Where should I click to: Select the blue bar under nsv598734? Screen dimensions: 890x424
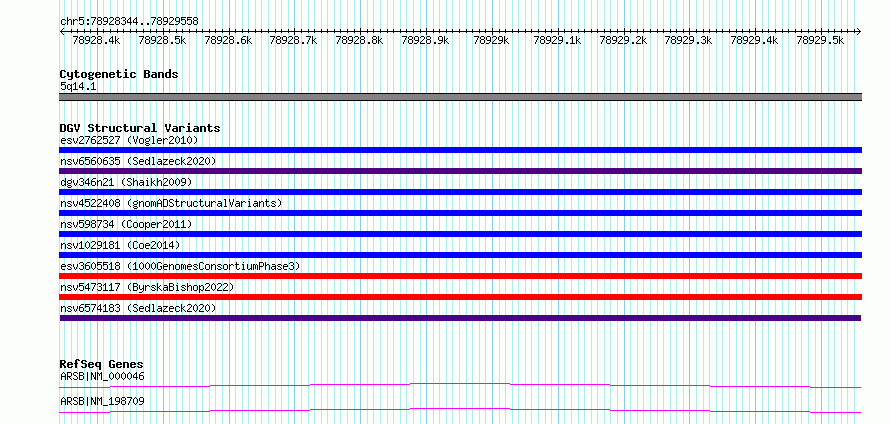(460, 234)
